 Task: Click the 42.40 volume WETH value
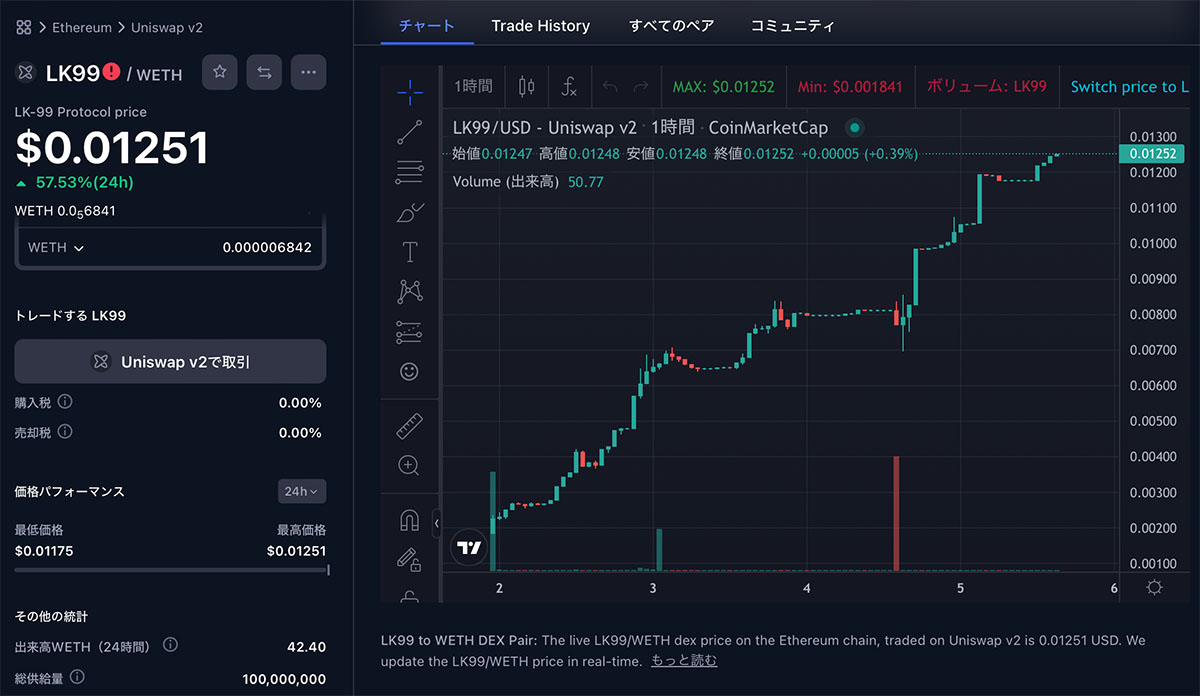click(x=306, y=647)
